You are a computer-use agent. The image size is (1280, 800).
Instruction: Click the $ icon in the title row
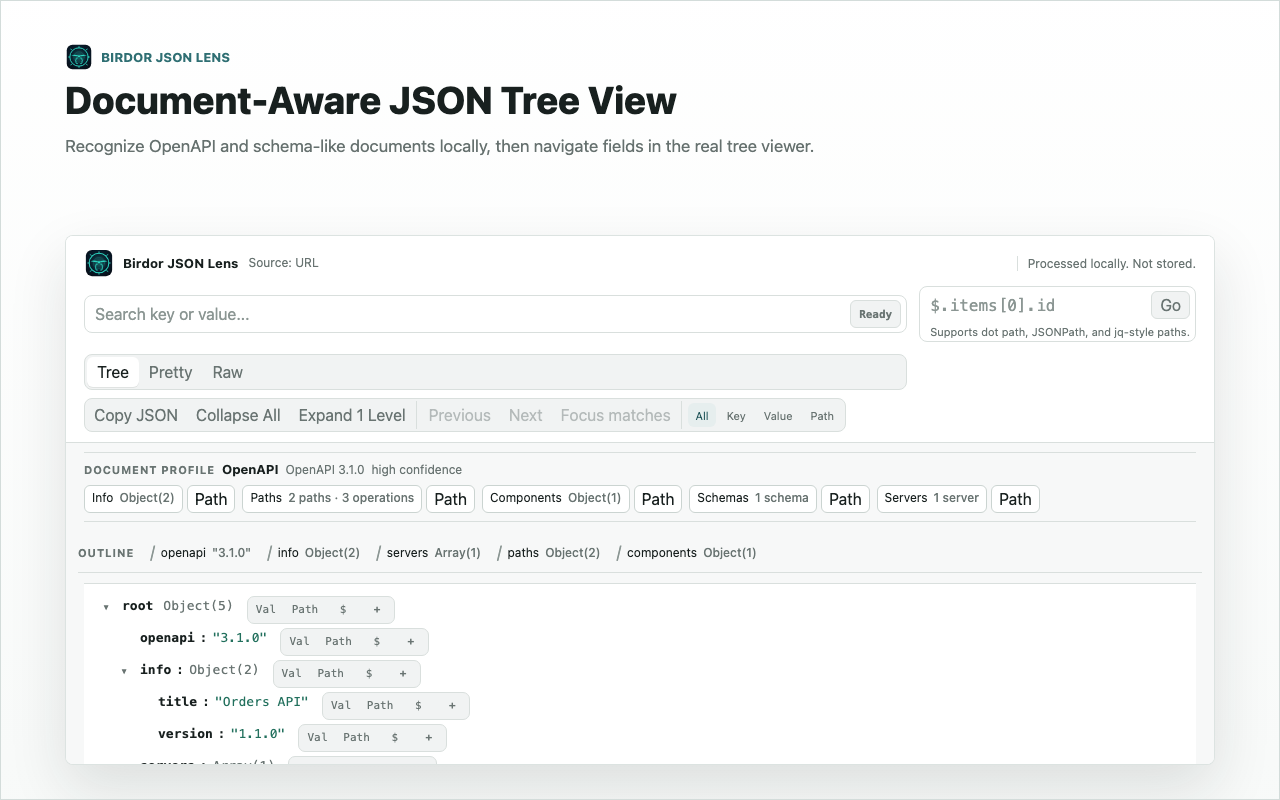(x=418, y=705)
